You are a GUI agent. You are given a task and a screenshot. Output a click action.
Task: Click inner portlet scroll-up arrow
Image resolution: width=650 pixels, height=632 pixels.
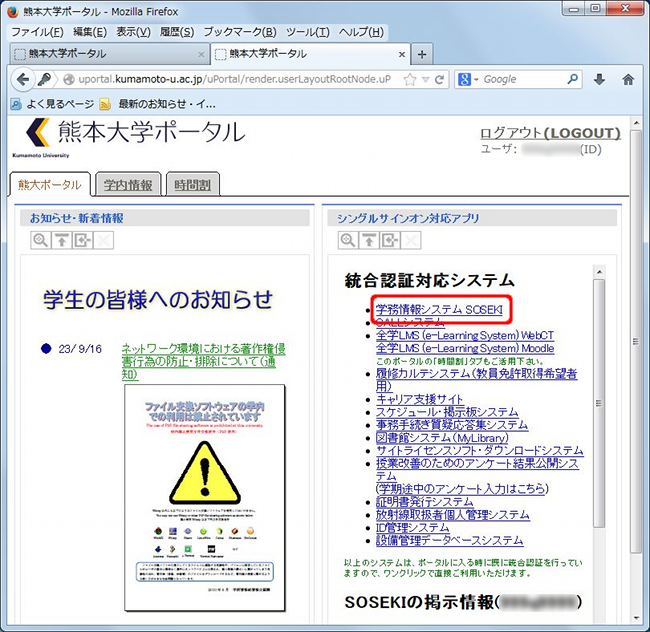599,272
